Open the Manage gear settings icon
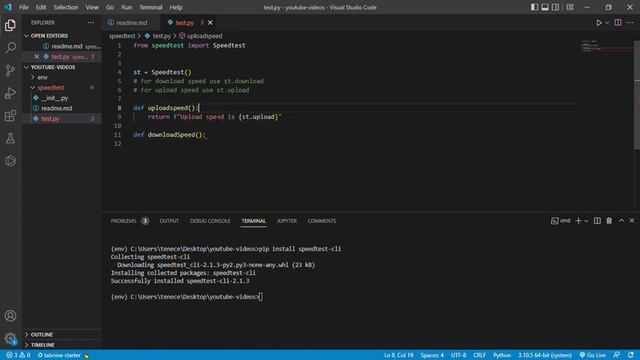 [10, 338]
